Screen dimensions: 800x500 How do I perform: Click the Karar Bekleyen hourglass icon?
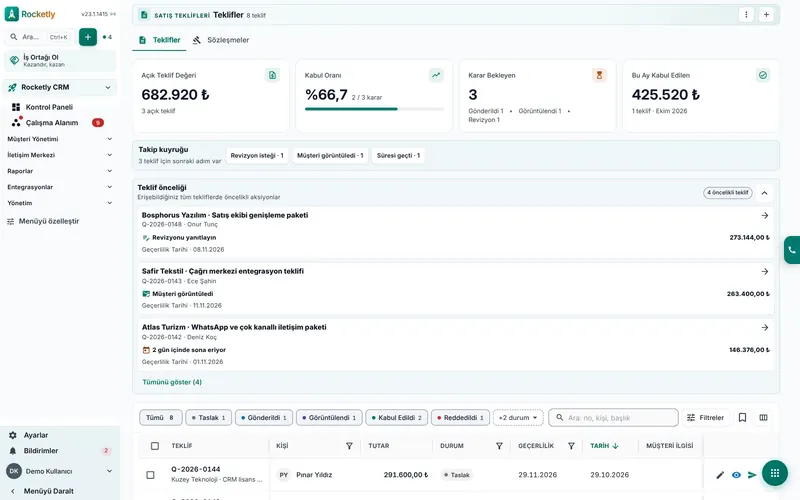tap(599, 75)
